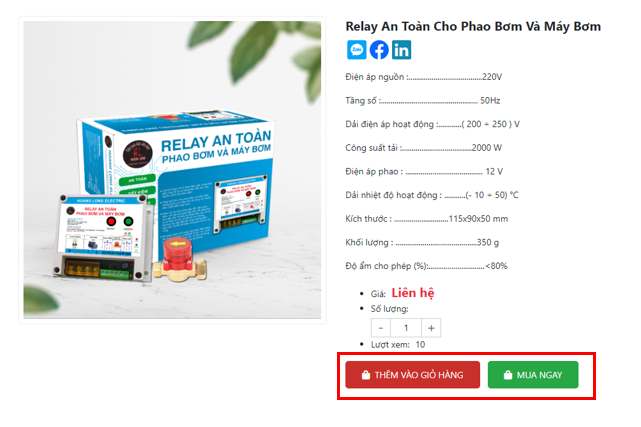This screenshot has height=427, width=641.
Task: Add the relay to cart (THÊM VÀO GIỎ HÀNG)
Action: pyautogui.click(x=412, y=375)
